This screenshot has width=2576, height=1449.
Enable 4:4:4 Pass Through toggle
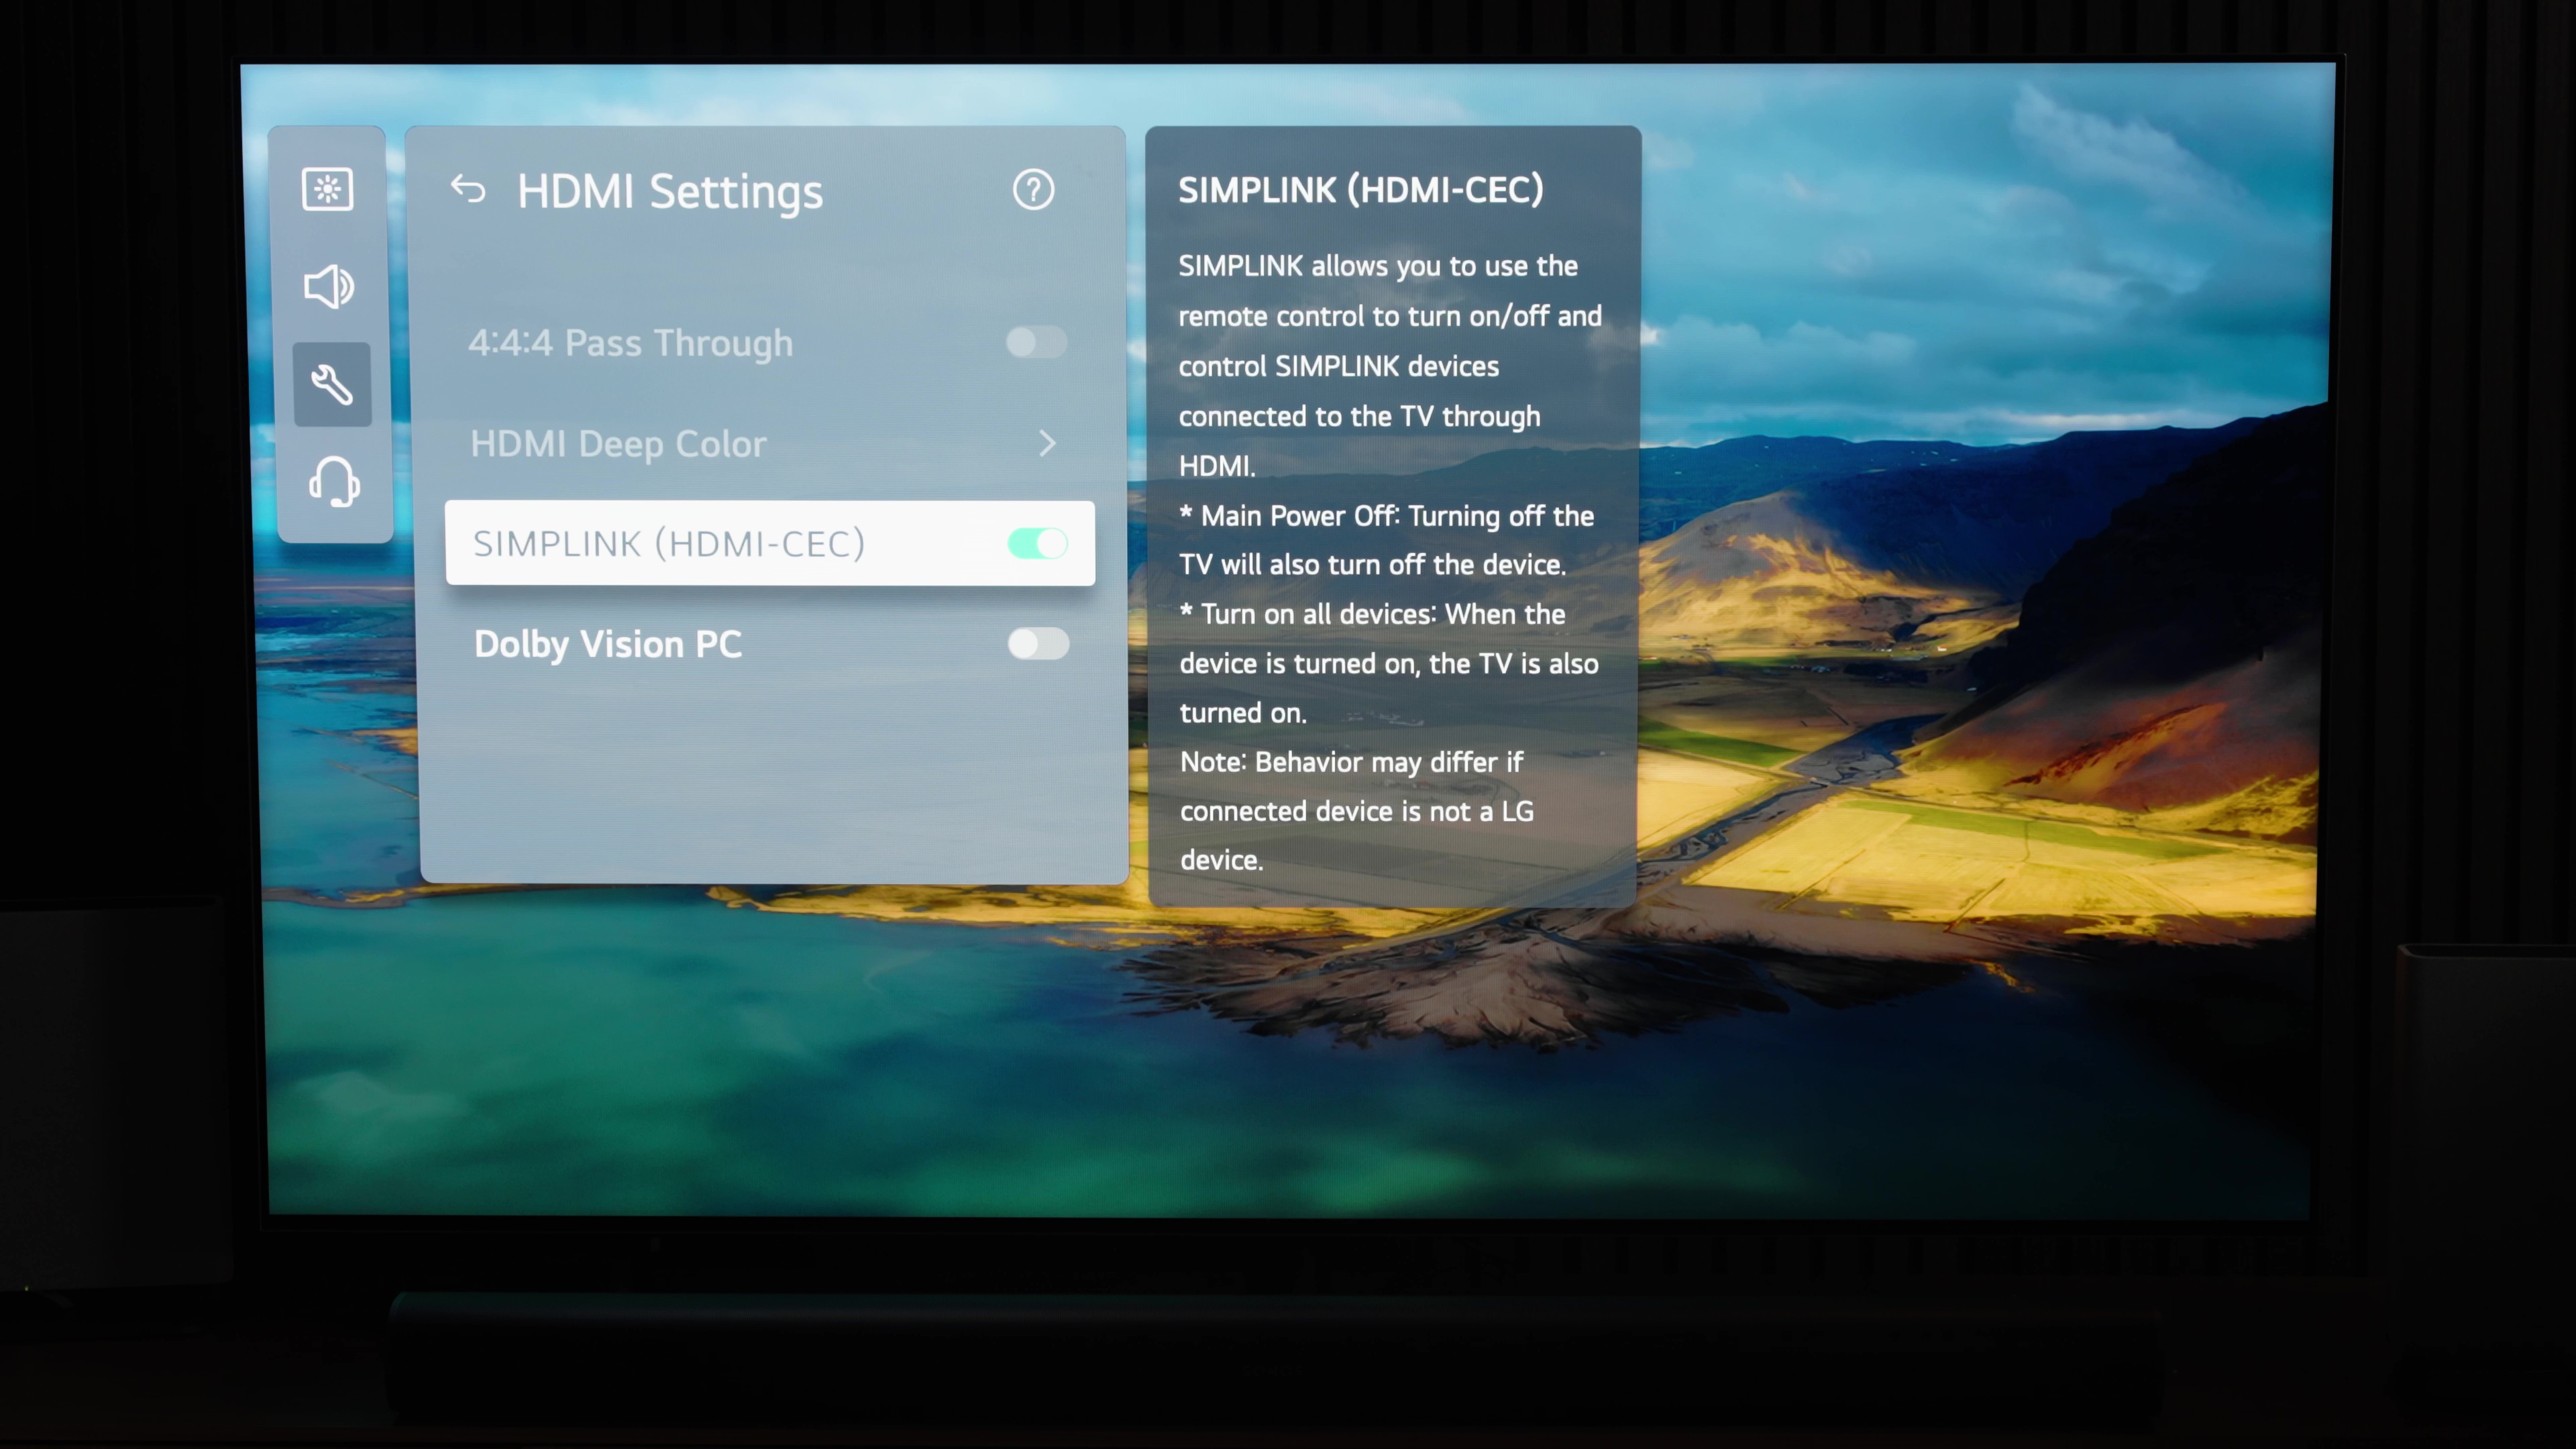pyautogui.click(x=1036, y=343)
